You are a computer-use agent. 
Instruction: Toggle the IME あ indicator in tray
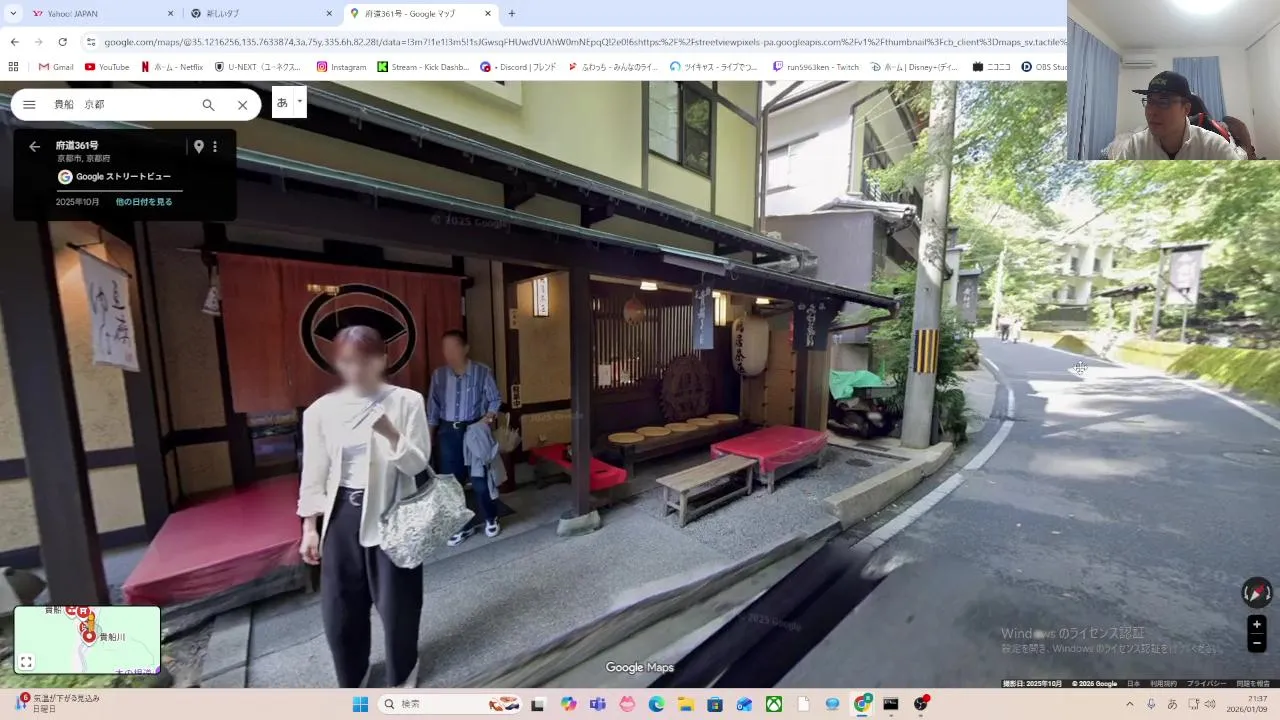1172,704
